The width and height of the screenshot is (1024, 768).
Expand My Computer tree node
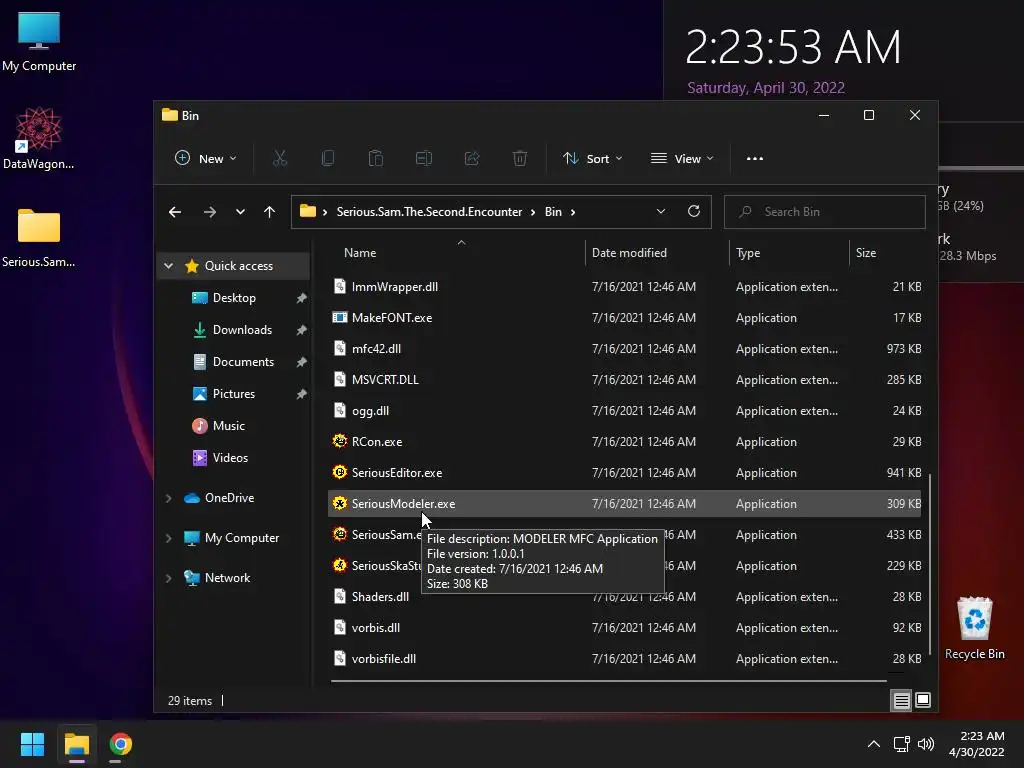[x=168, y=538]
